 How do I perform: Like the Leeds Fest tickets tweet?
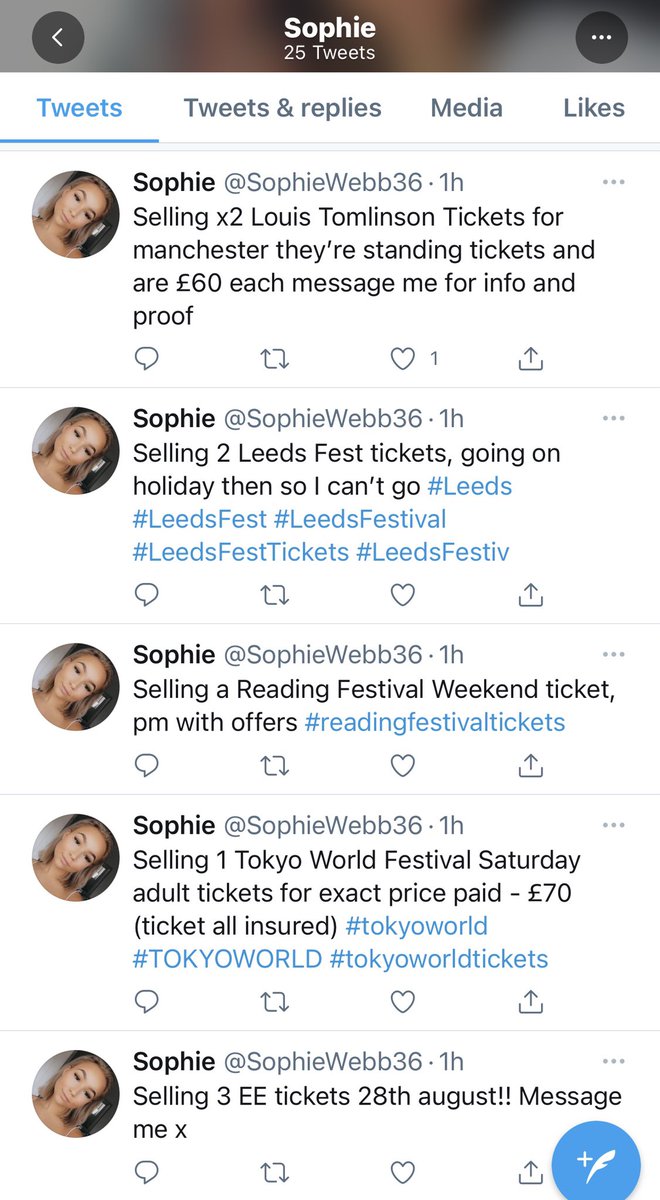pos(403,595)
